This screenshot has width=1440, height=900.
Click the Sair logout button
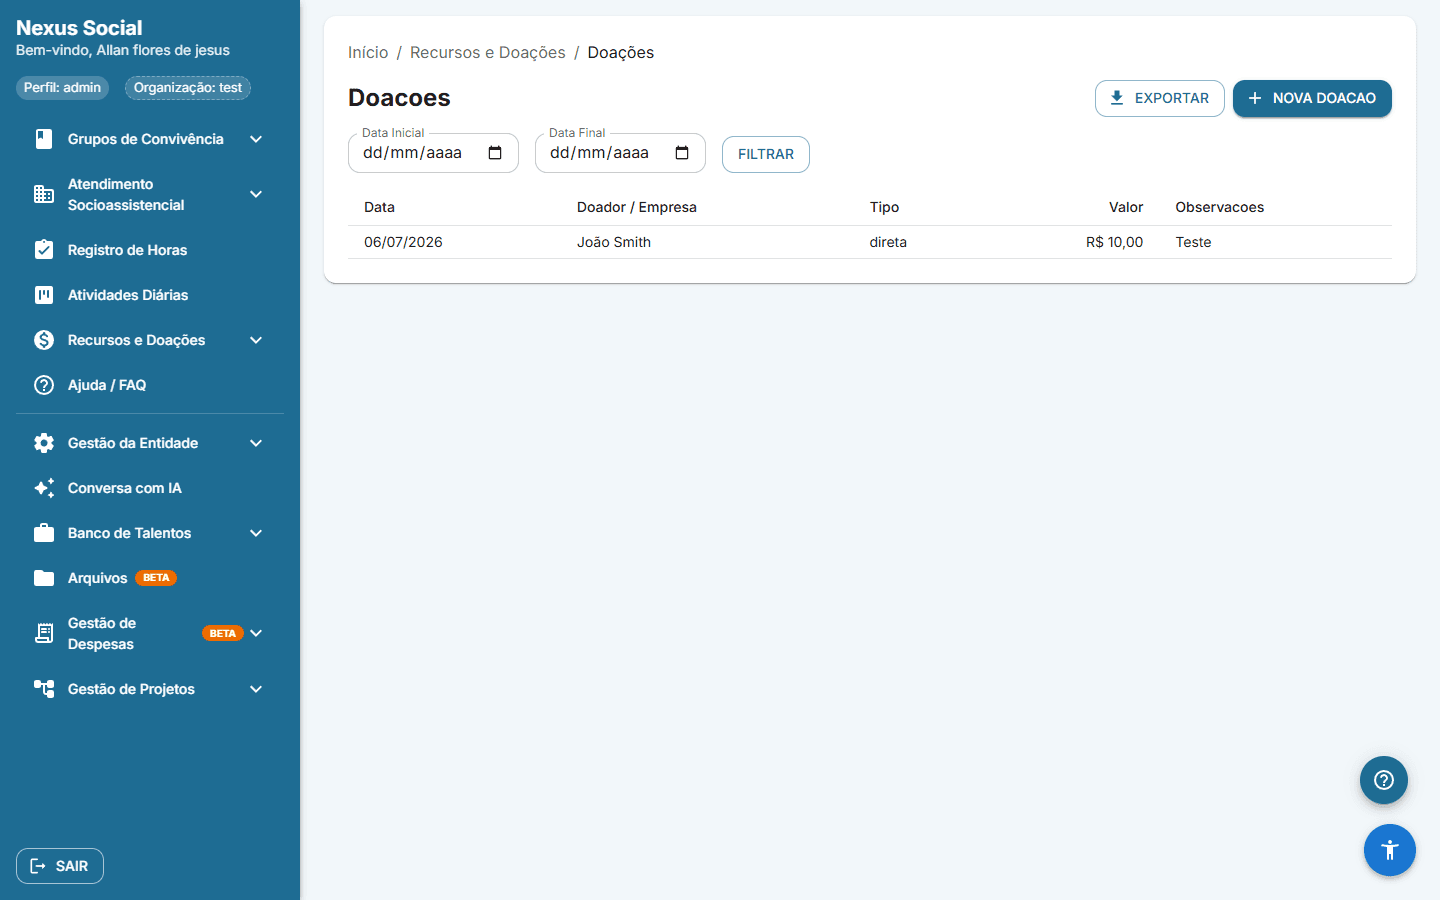click(x=60, y=866)
